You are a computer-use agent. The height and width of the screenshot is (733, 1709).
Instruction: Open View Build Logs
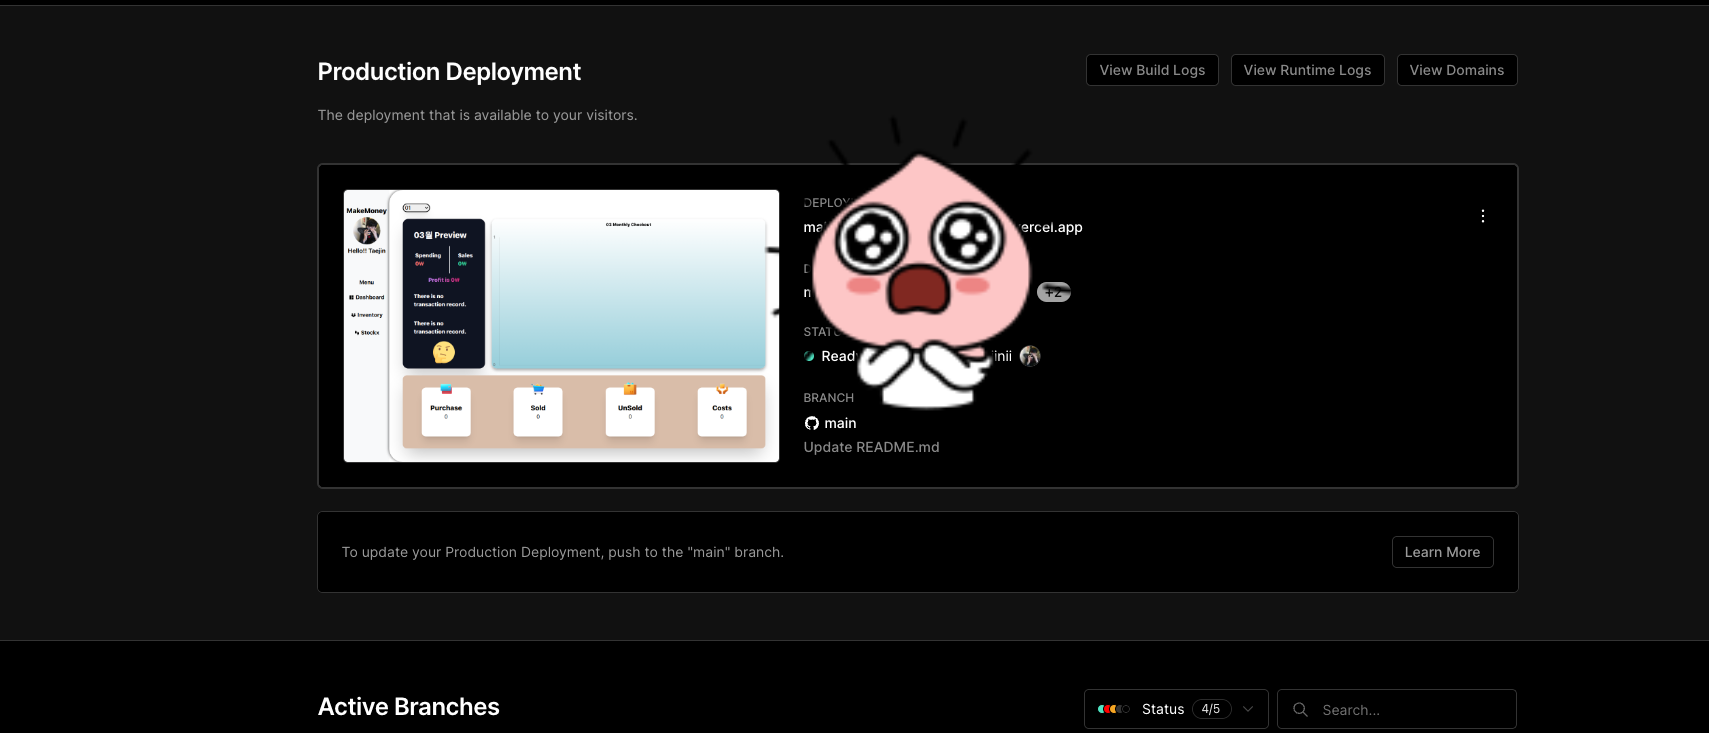[x=1152, y=70]
